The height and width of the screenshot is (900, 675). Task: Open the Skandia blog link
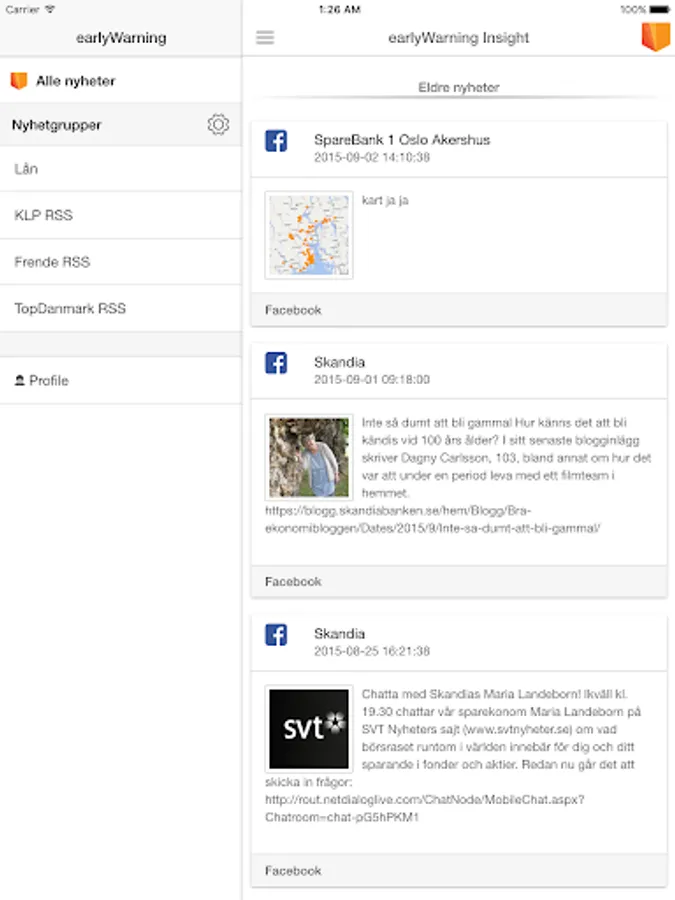click(x=433, y=519)
